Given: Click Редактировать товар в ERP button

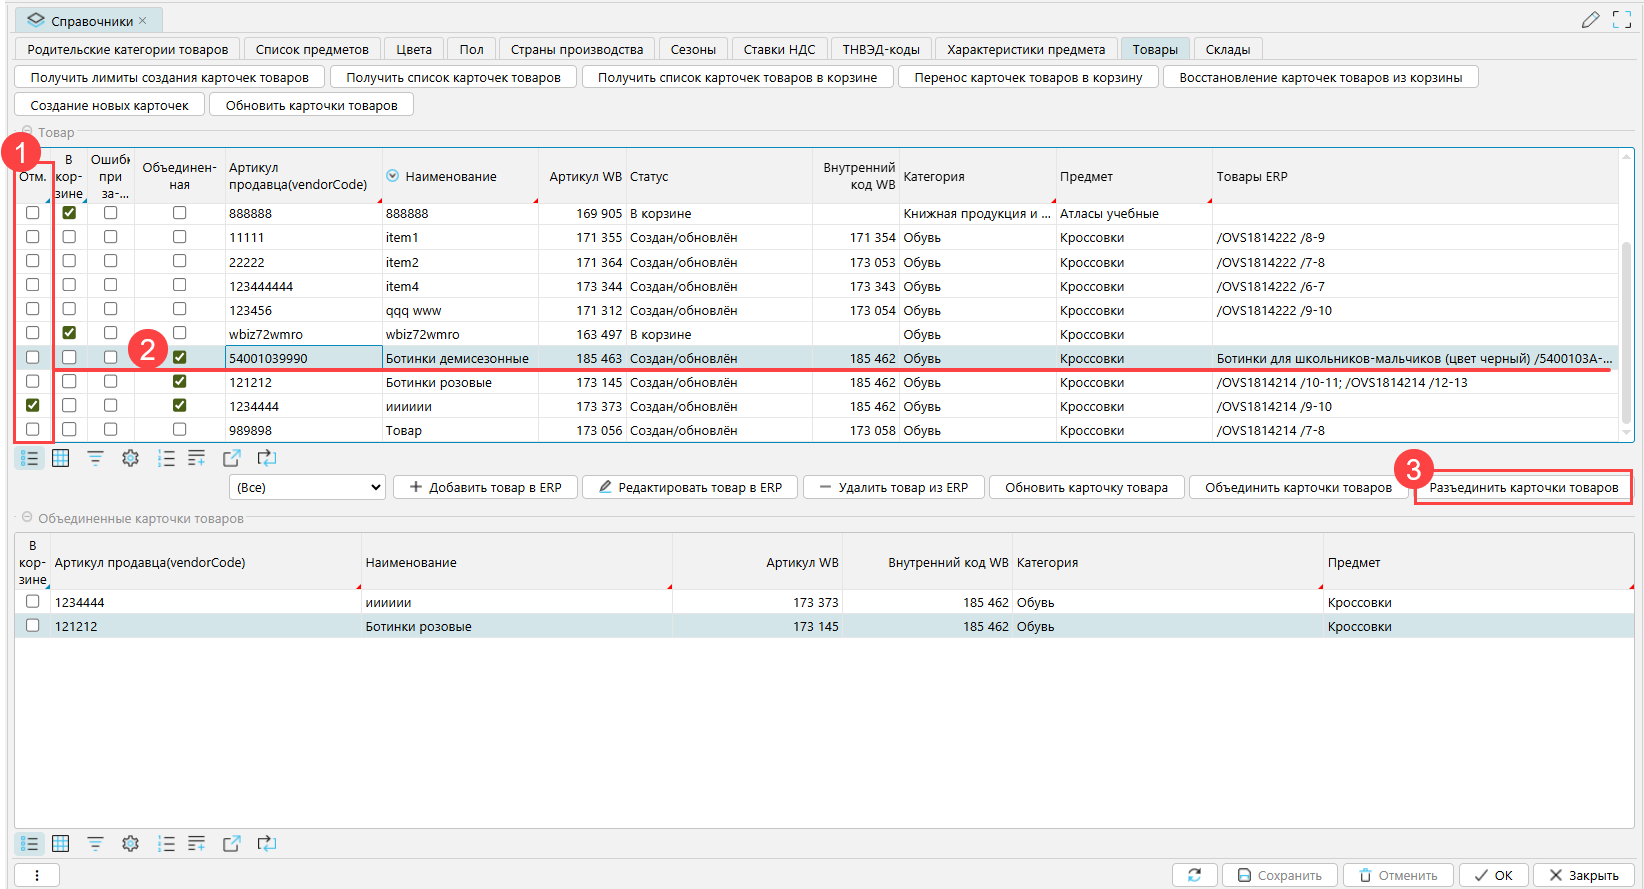Looking at the screenshot, I should pos(690,487).
